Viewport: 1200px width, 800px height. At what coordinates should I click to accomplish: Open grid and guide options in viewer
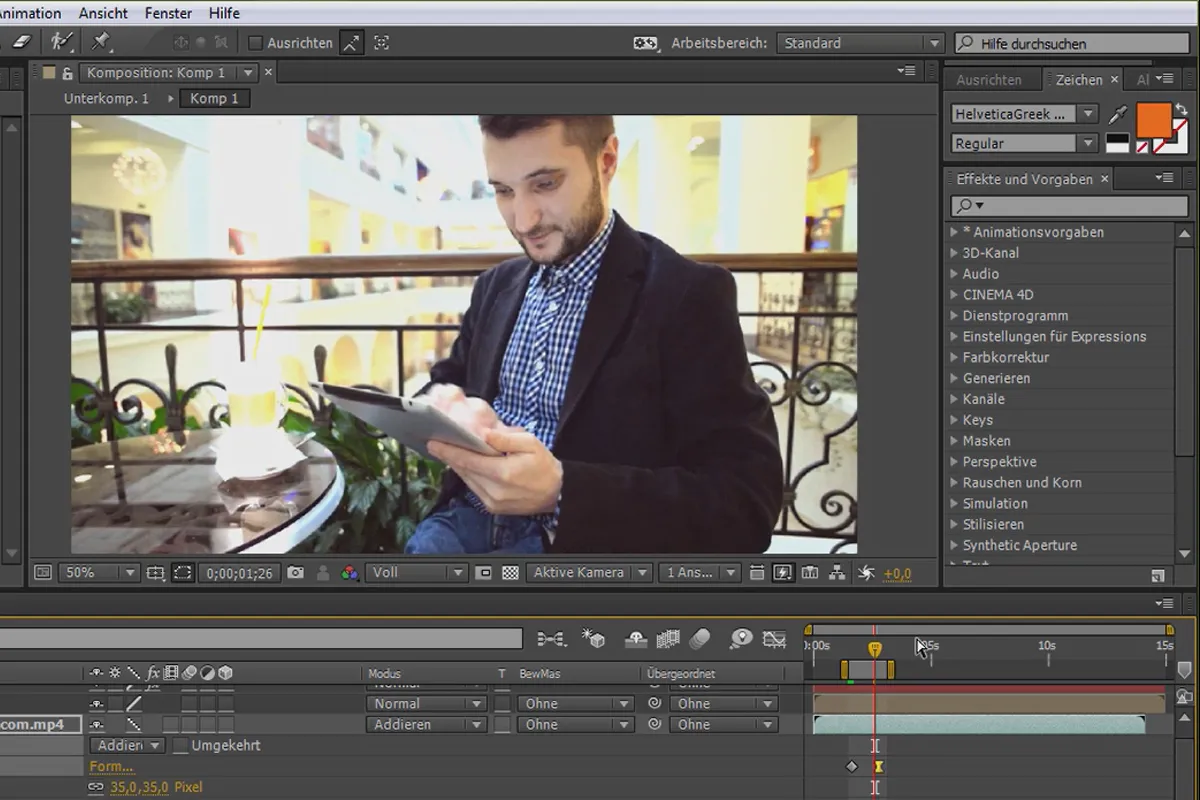(x=155, y=573)
